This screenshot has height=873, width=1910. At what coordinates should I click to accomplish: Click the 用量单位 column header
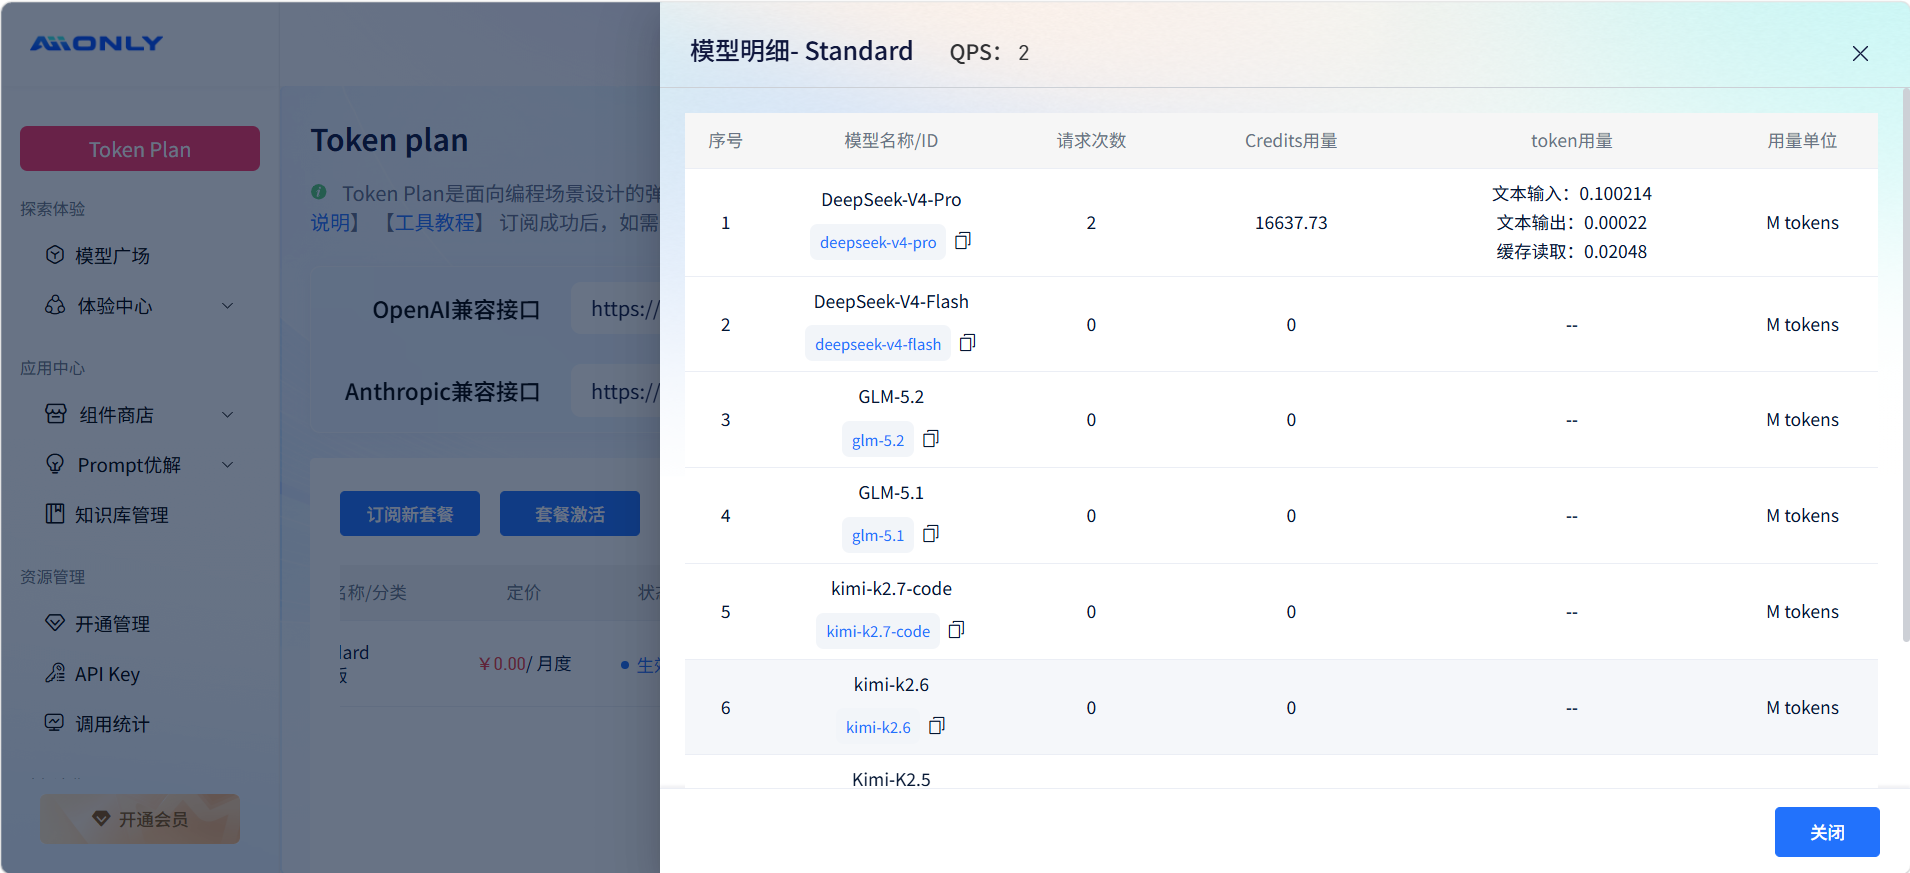(1802, 141)
